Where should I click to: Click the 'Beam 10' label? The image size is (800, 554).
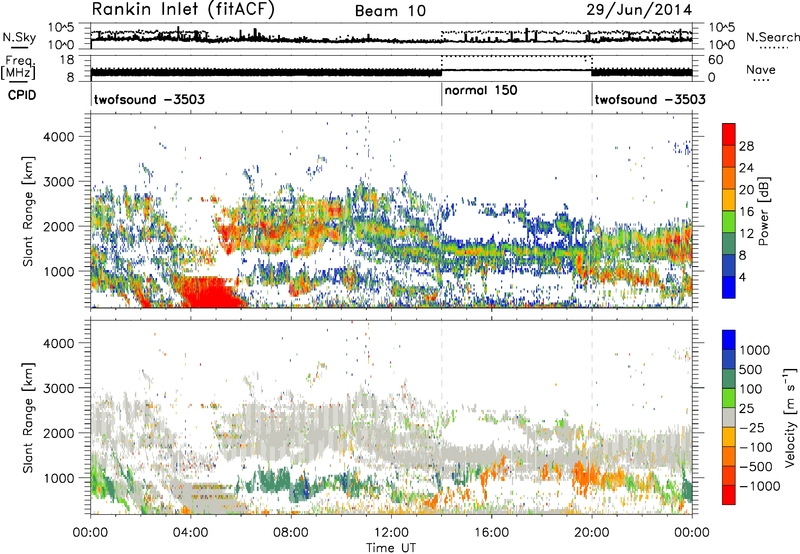tap(390, 11)
